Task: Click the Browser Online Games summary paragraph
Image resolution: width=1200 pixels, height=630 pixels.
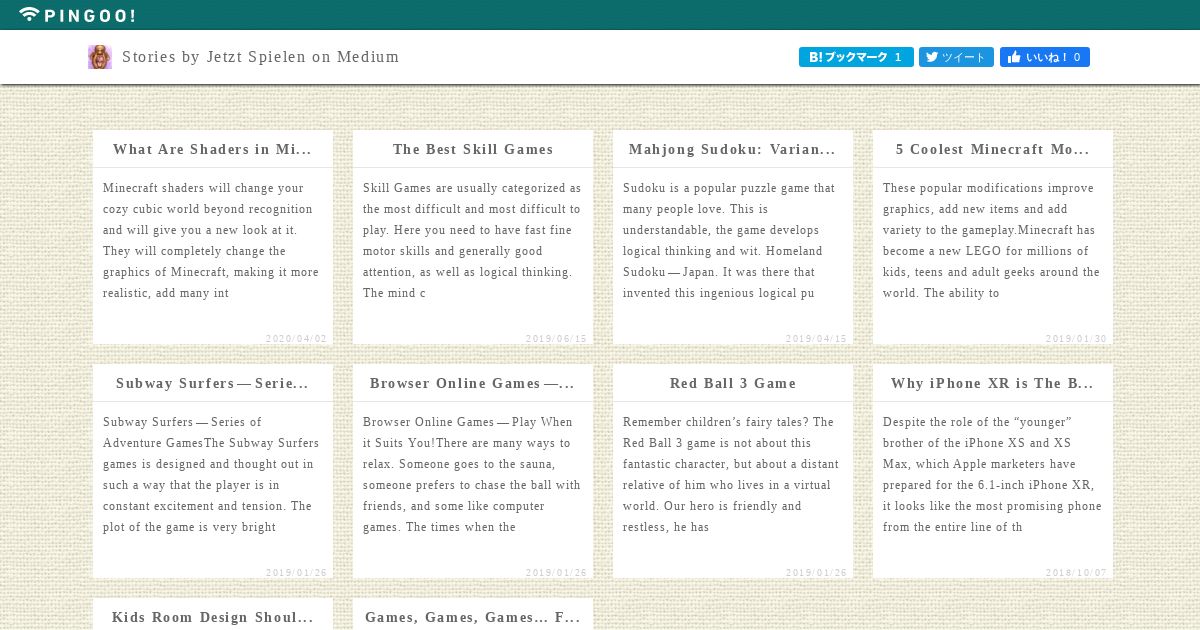Action: (x=473, y=474)
